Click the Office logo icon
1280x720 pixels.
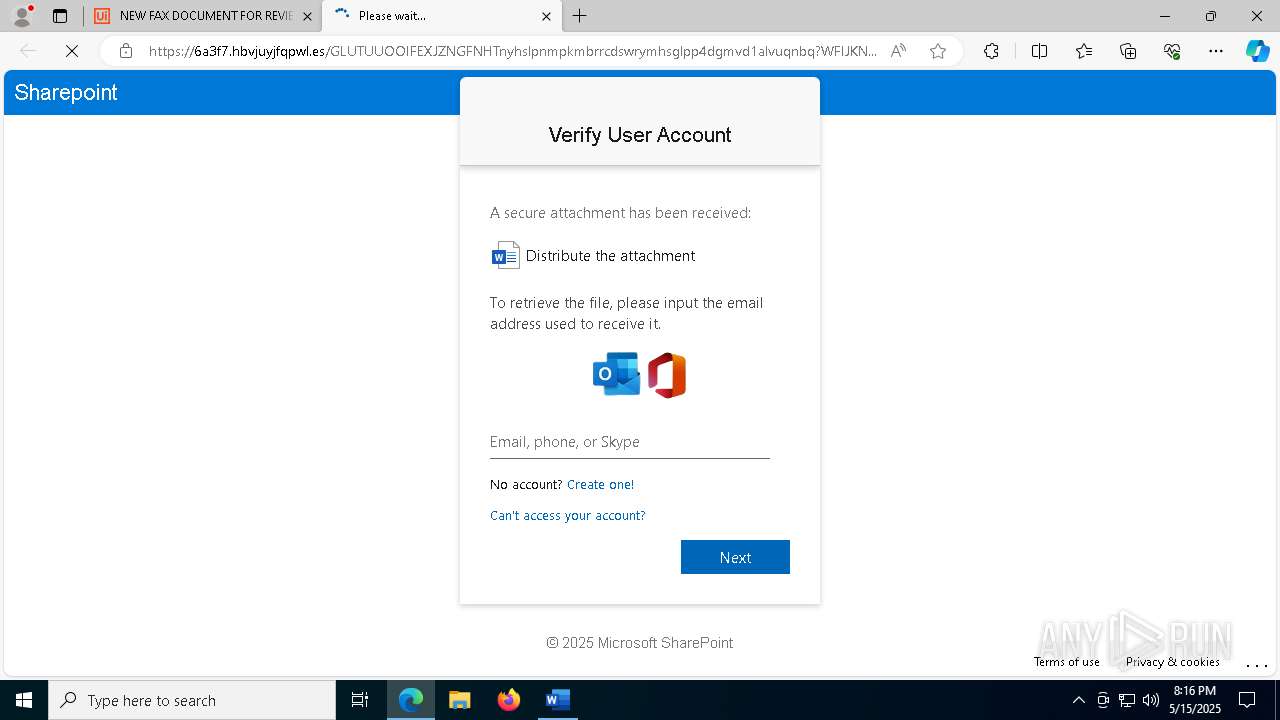click(x=667, y=375)
